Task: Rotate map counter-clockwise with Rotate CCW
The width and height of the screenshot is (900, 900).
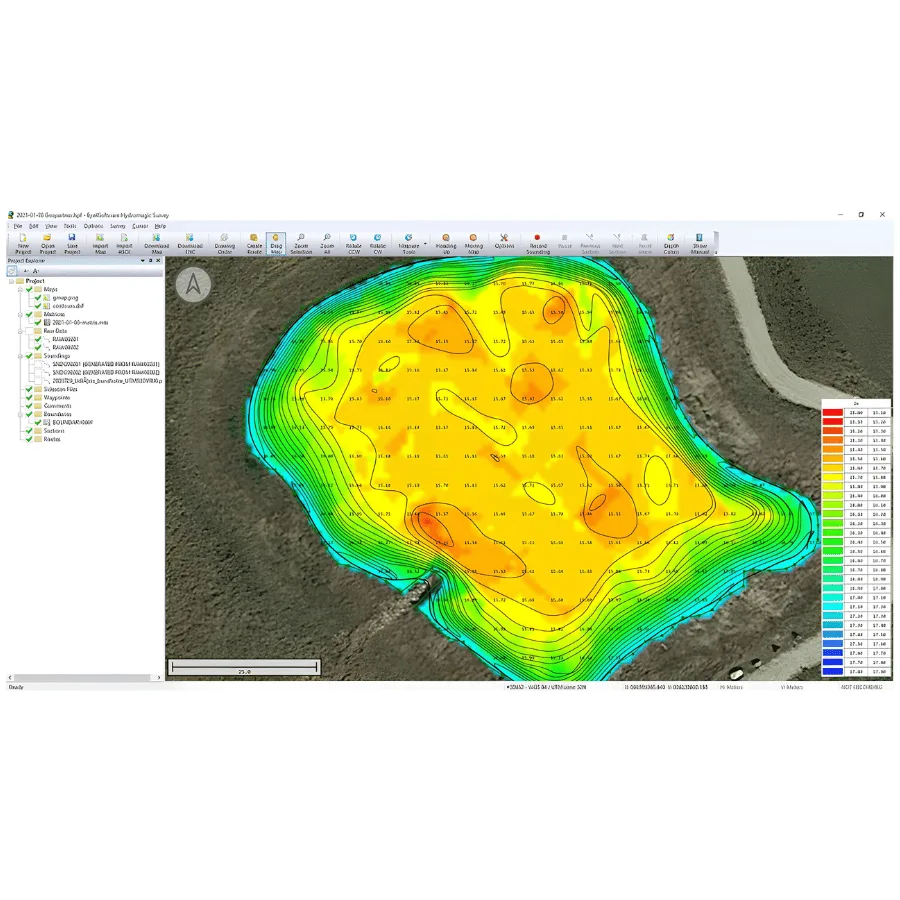Action: (354, 244)
